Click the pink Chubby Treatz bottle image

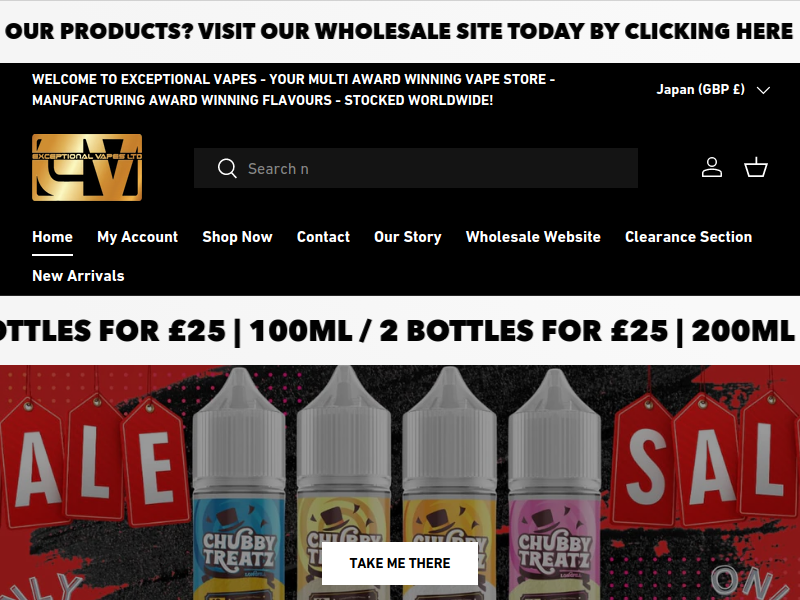click(555, 485)
